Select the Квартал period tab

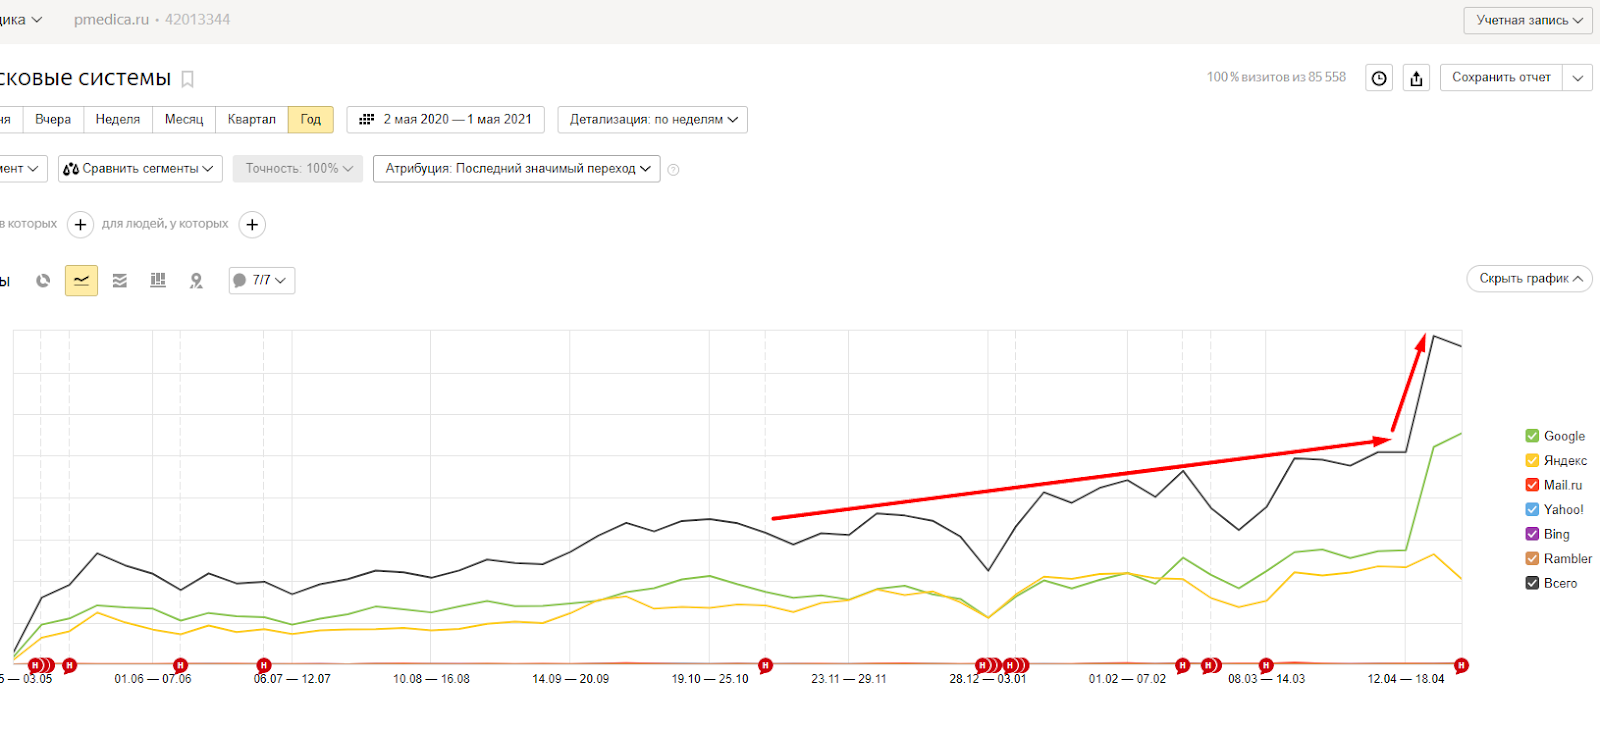(251, 119)
